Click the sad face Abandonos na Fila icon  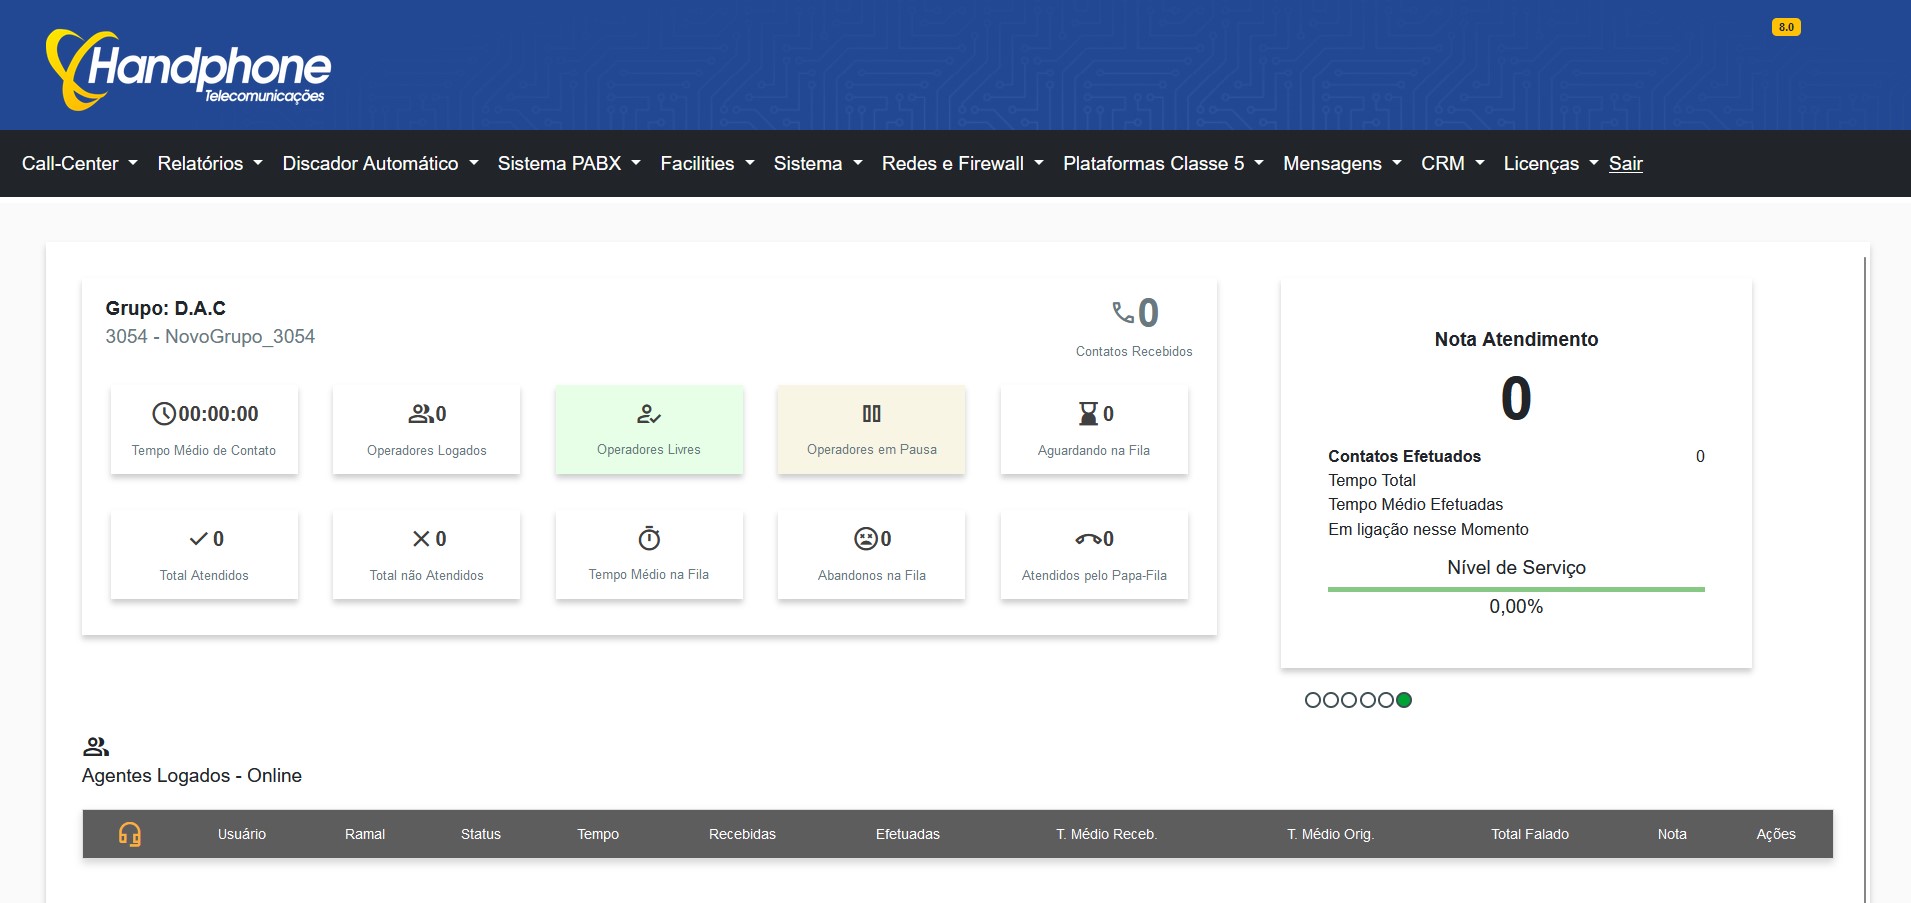[x=865, y=539]
